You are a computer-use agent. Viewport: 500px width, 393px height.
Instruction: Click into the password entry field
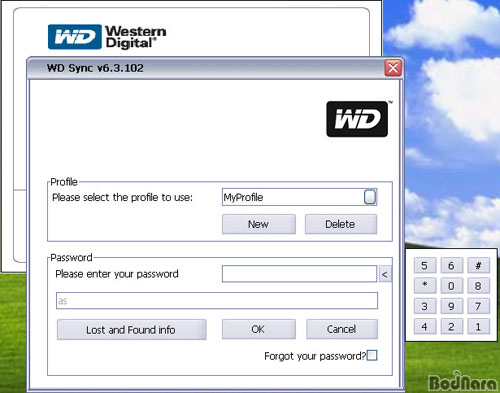click(x=299, y=274)
